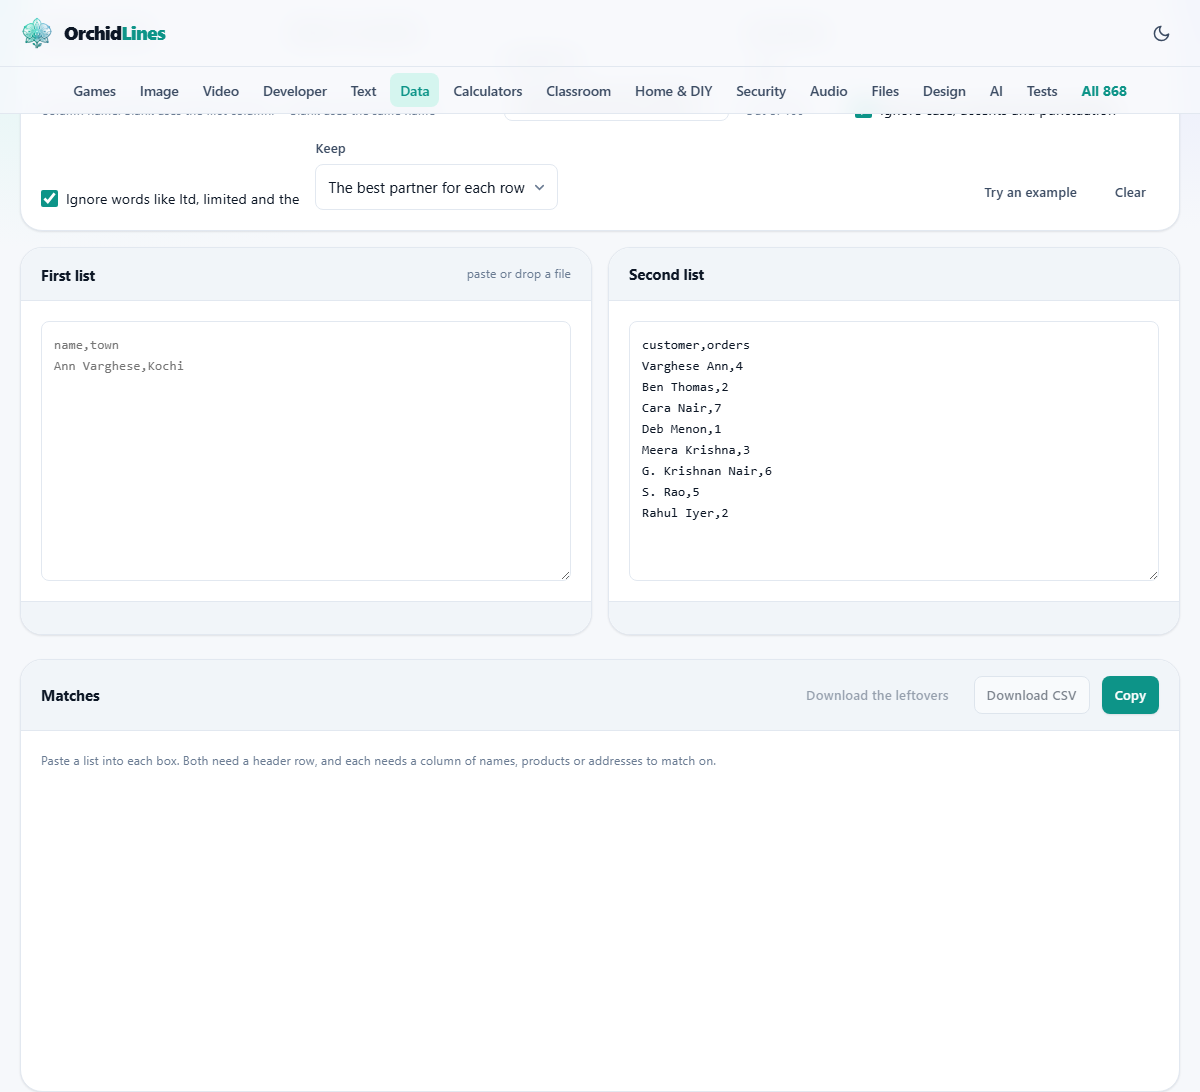Click the 'paste or drop a file' hint
The image size is (1200, 1092).
(x=519, y=274)
